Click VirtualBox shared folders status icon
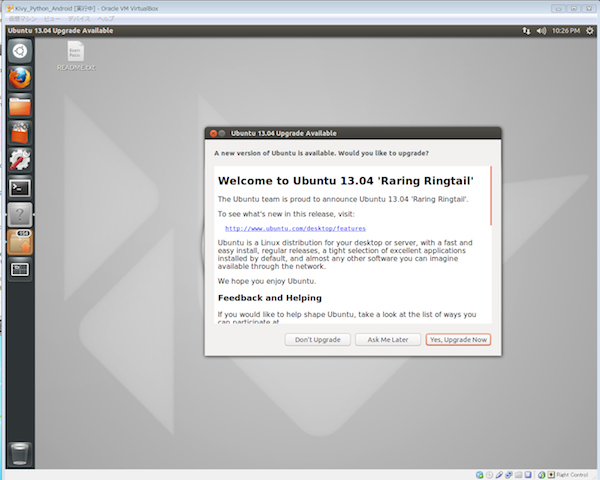This screenshot has width=600, height=480. 518,475
